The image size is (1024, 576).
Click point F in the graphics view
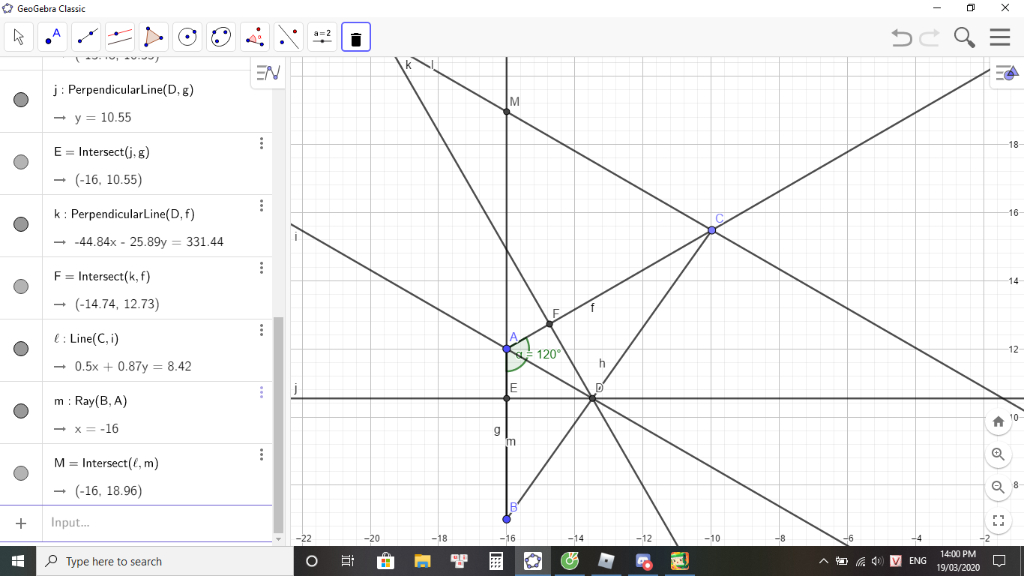549,324
